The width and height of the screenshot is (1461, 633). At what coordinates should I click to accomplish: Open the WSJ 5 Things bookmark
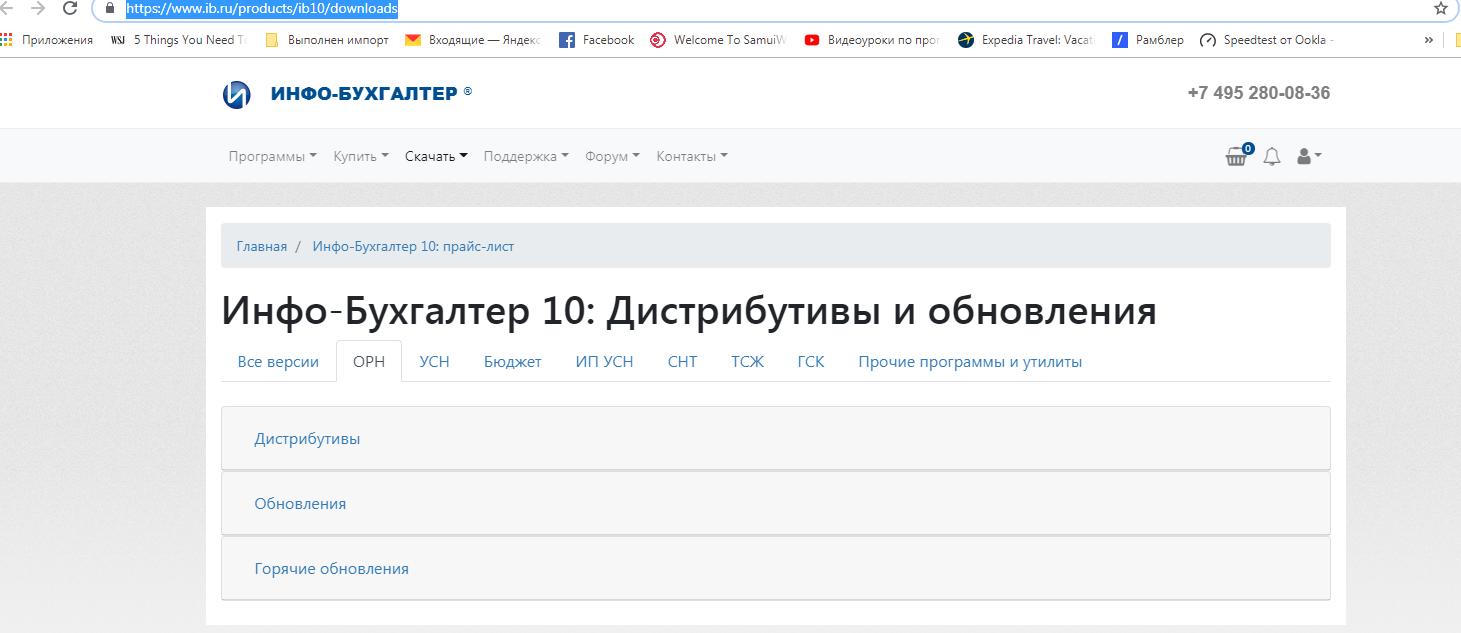coord(179,40)
